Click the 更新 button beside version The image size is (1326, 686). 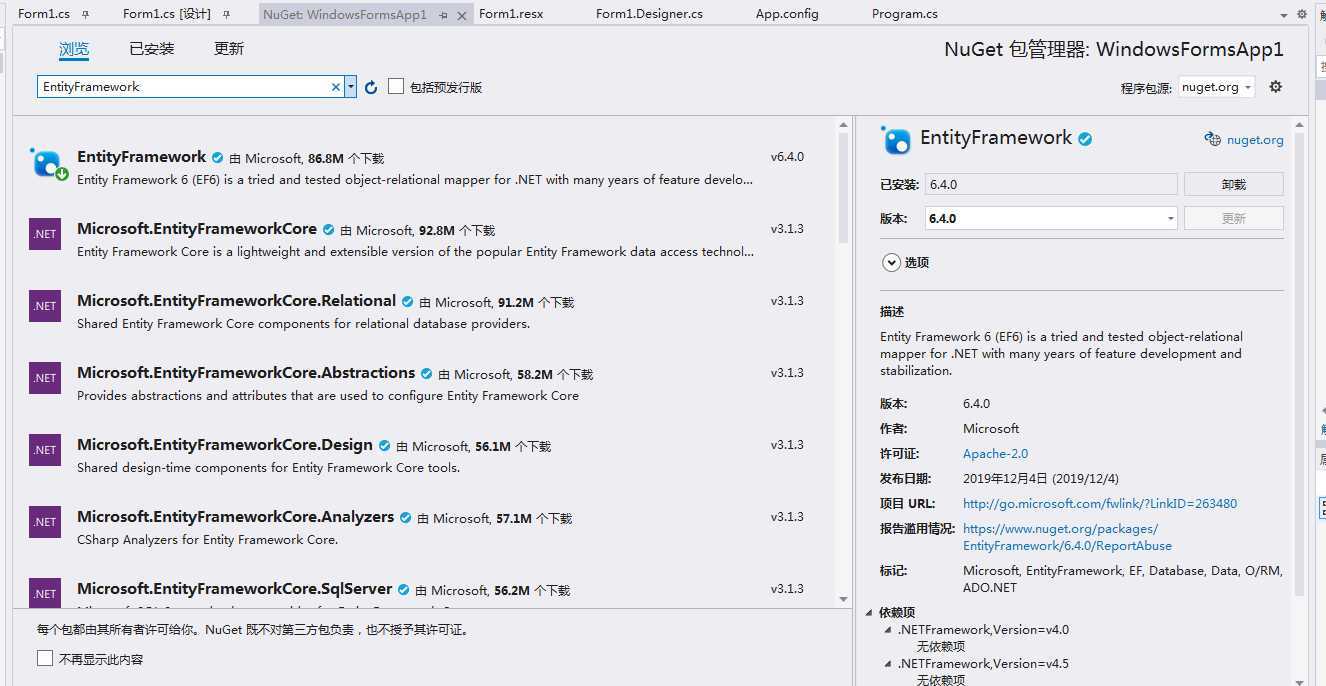1233,218
